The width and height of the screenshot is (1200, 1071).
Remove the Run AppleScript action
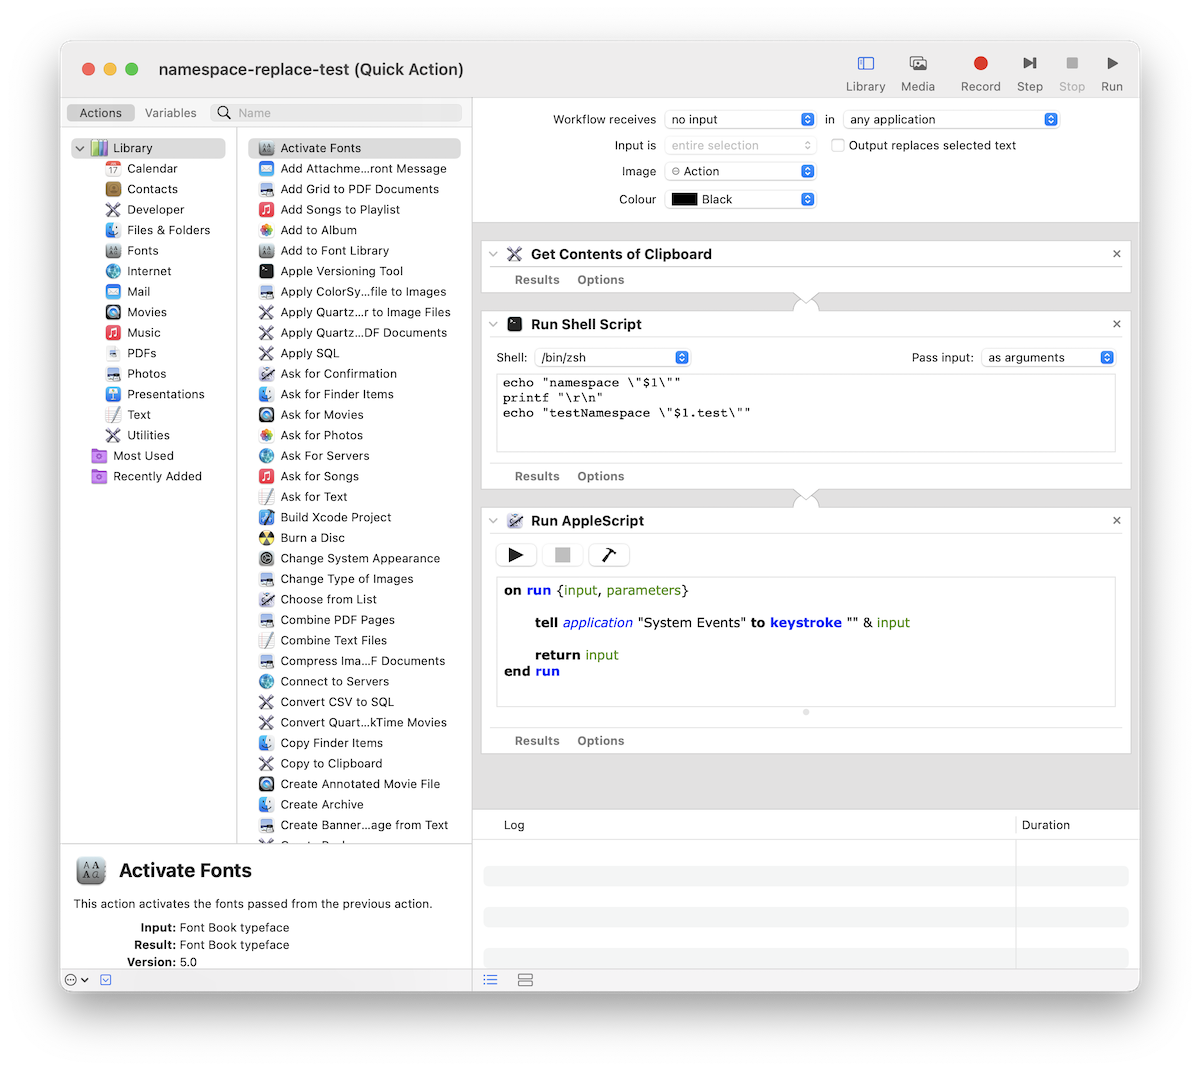click(x=1117, y=521)
